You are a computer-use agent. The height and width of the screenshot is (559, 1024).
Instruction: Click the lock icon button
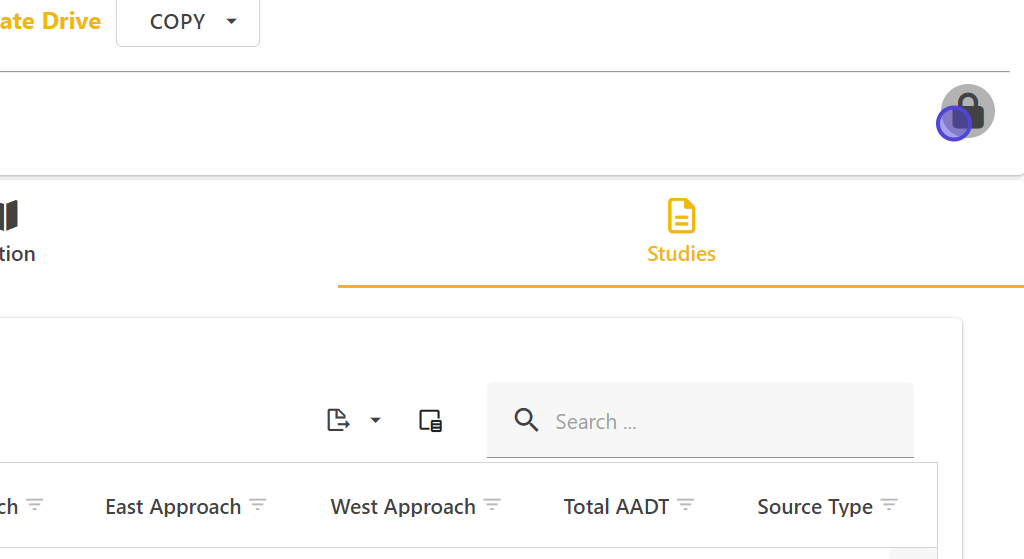(x=967, y=110)
